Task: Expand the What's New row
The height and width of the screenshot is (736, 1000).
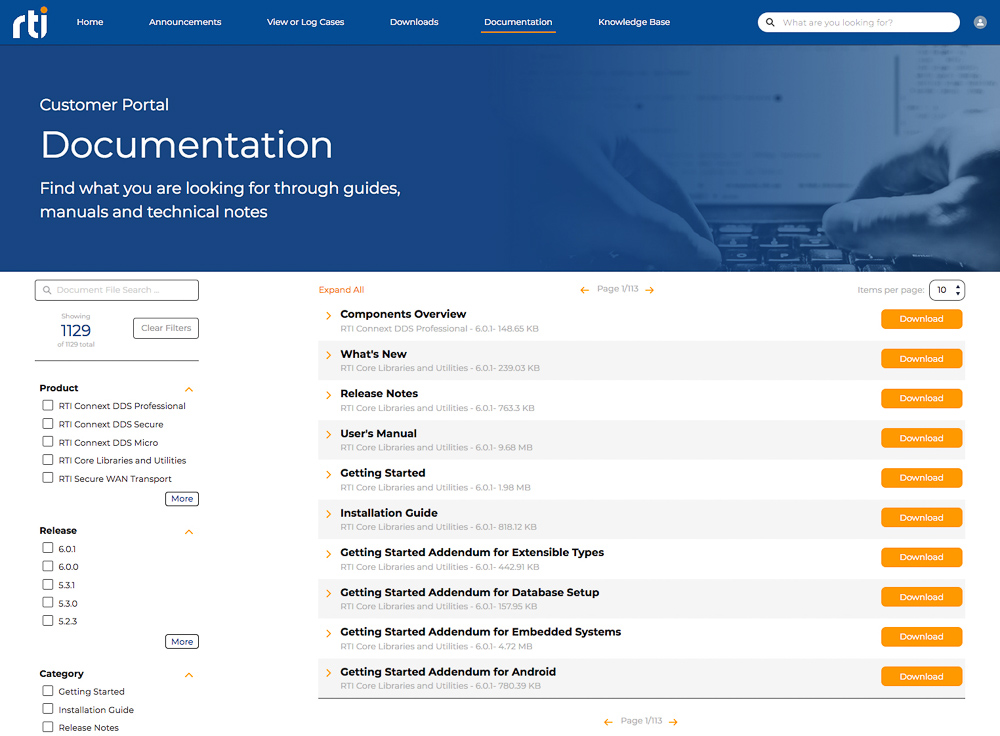Action: 328,355
